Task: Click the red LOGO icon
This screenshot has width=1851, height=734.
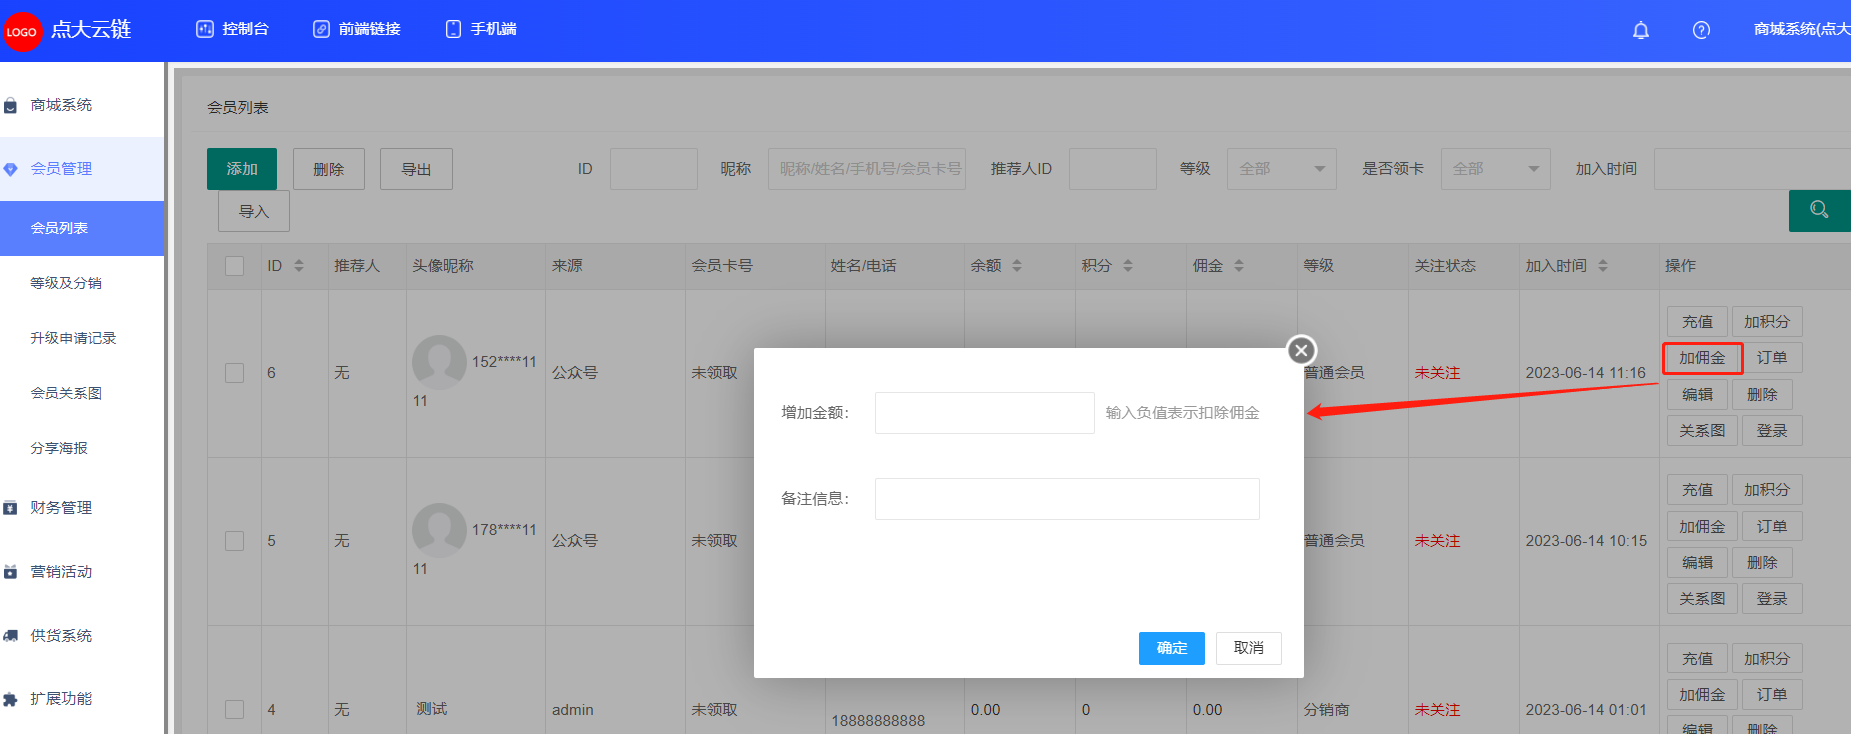Action: click(21, 32)
